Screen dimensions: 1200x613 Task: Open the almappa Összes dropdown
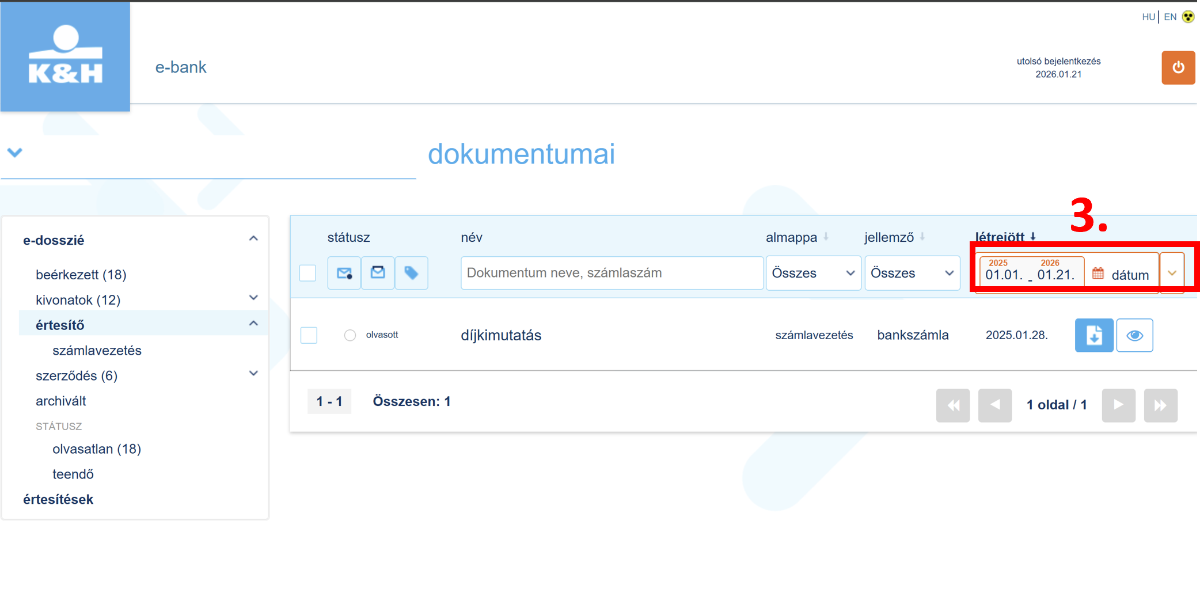(x=814, y=273)
